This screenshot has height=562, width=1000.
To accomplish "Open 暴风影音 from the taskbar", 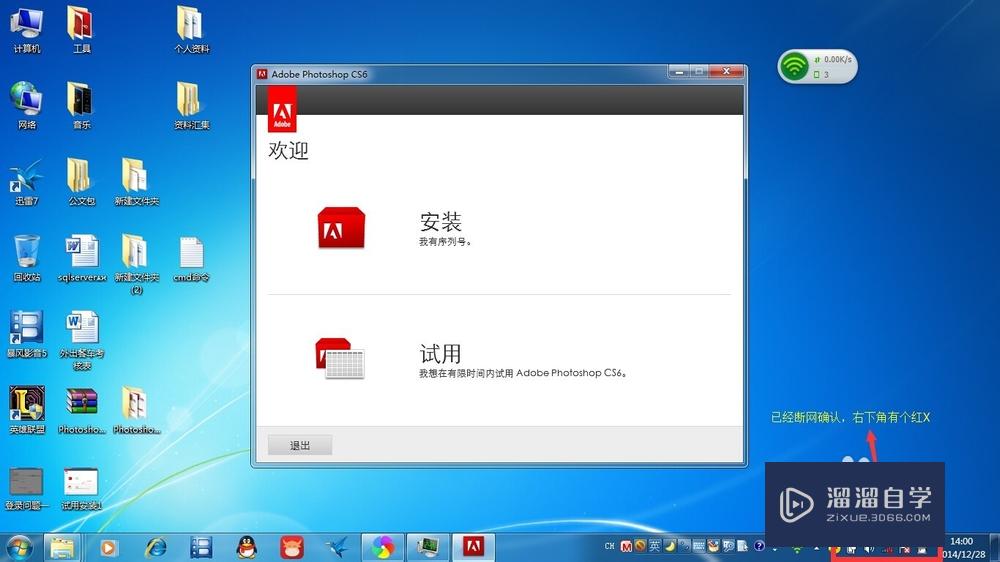I will 201,548.
